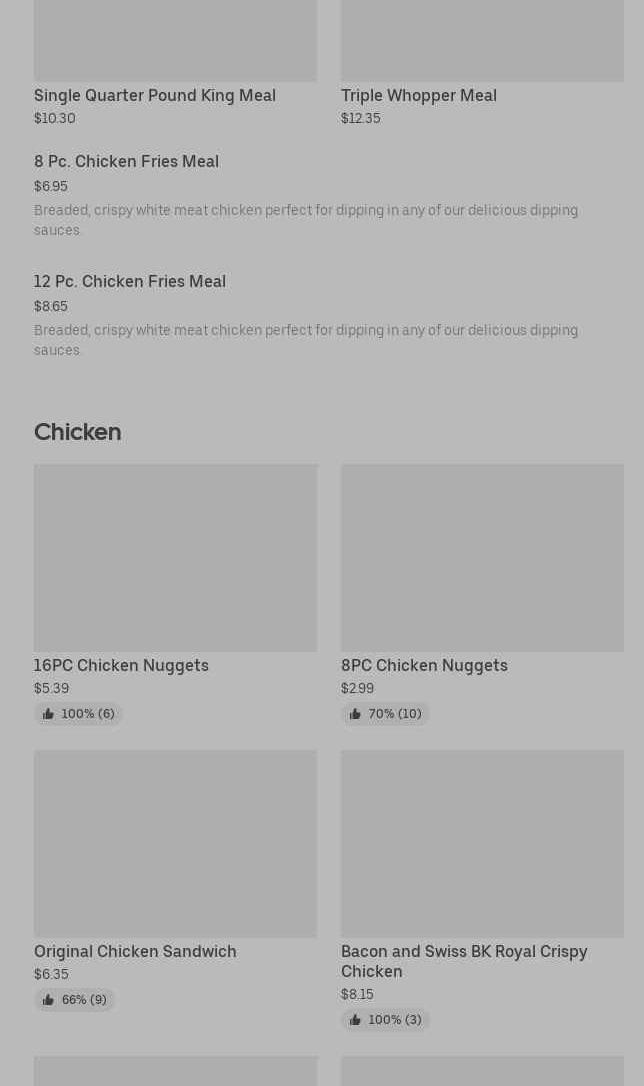Open the Triple Whopper Meal title
This screenshot has height=1086, width=644.
(x=419, y=95)
